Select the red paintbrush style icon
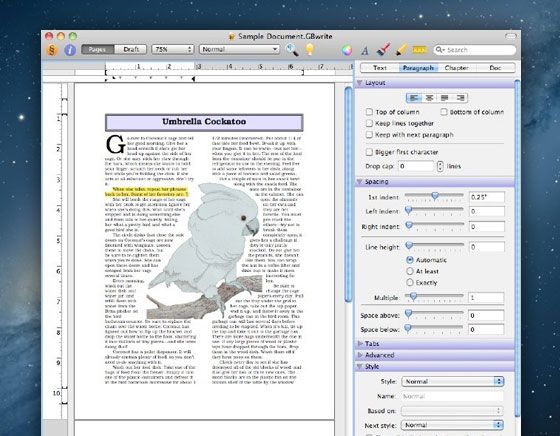This screenshot has width=560, height=436. pyautogui.click(x=384, y=49)
